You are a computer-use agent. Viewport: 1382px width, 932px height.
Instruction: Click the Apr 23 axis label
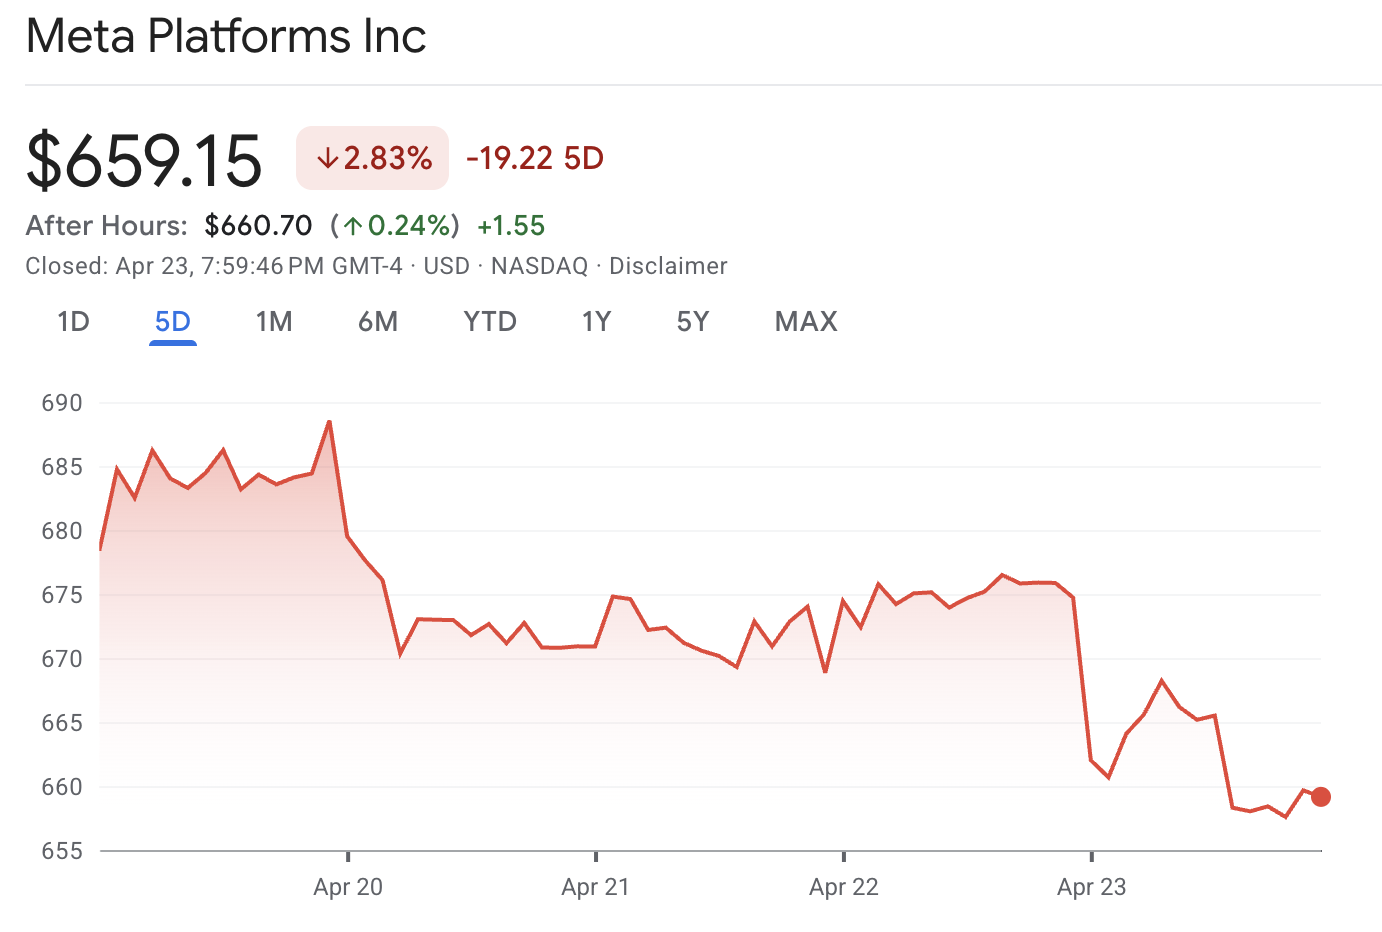(x=1089, y=886)
